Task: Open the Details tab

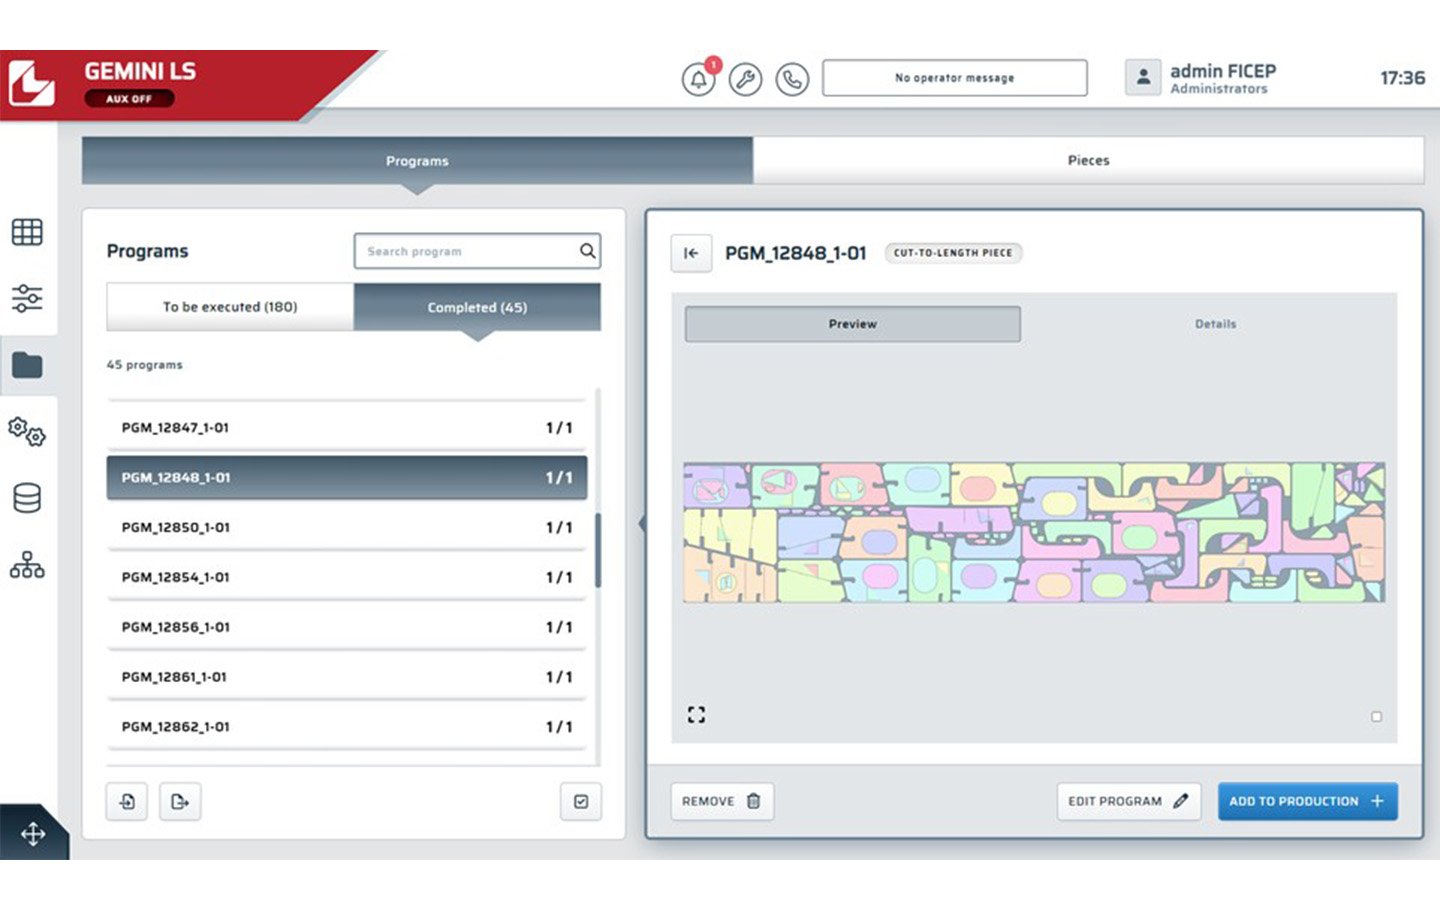Action: click(x=1216, y=324)
